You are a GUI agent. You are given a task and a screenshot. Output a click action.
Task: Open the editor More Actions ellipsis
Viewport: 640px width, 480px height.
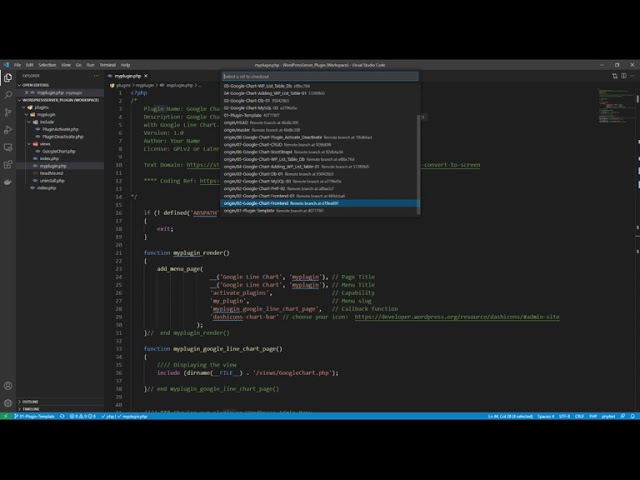tap(632, 76)
